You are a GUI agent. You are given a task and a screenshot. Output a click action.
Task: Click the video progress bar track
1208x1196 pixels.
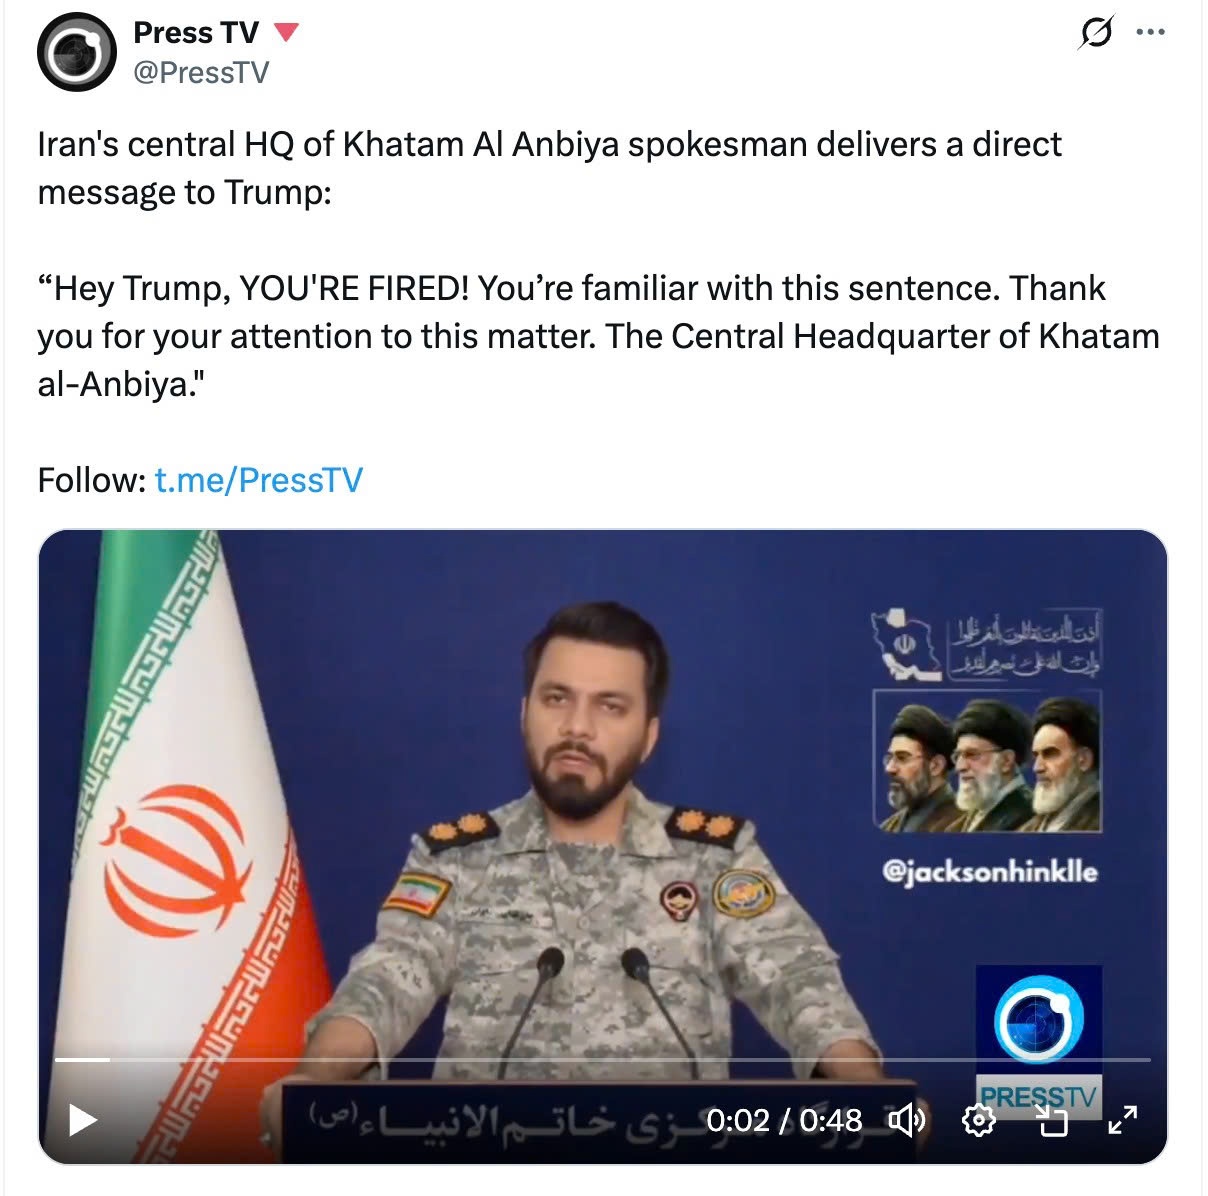click(603, 1059)
